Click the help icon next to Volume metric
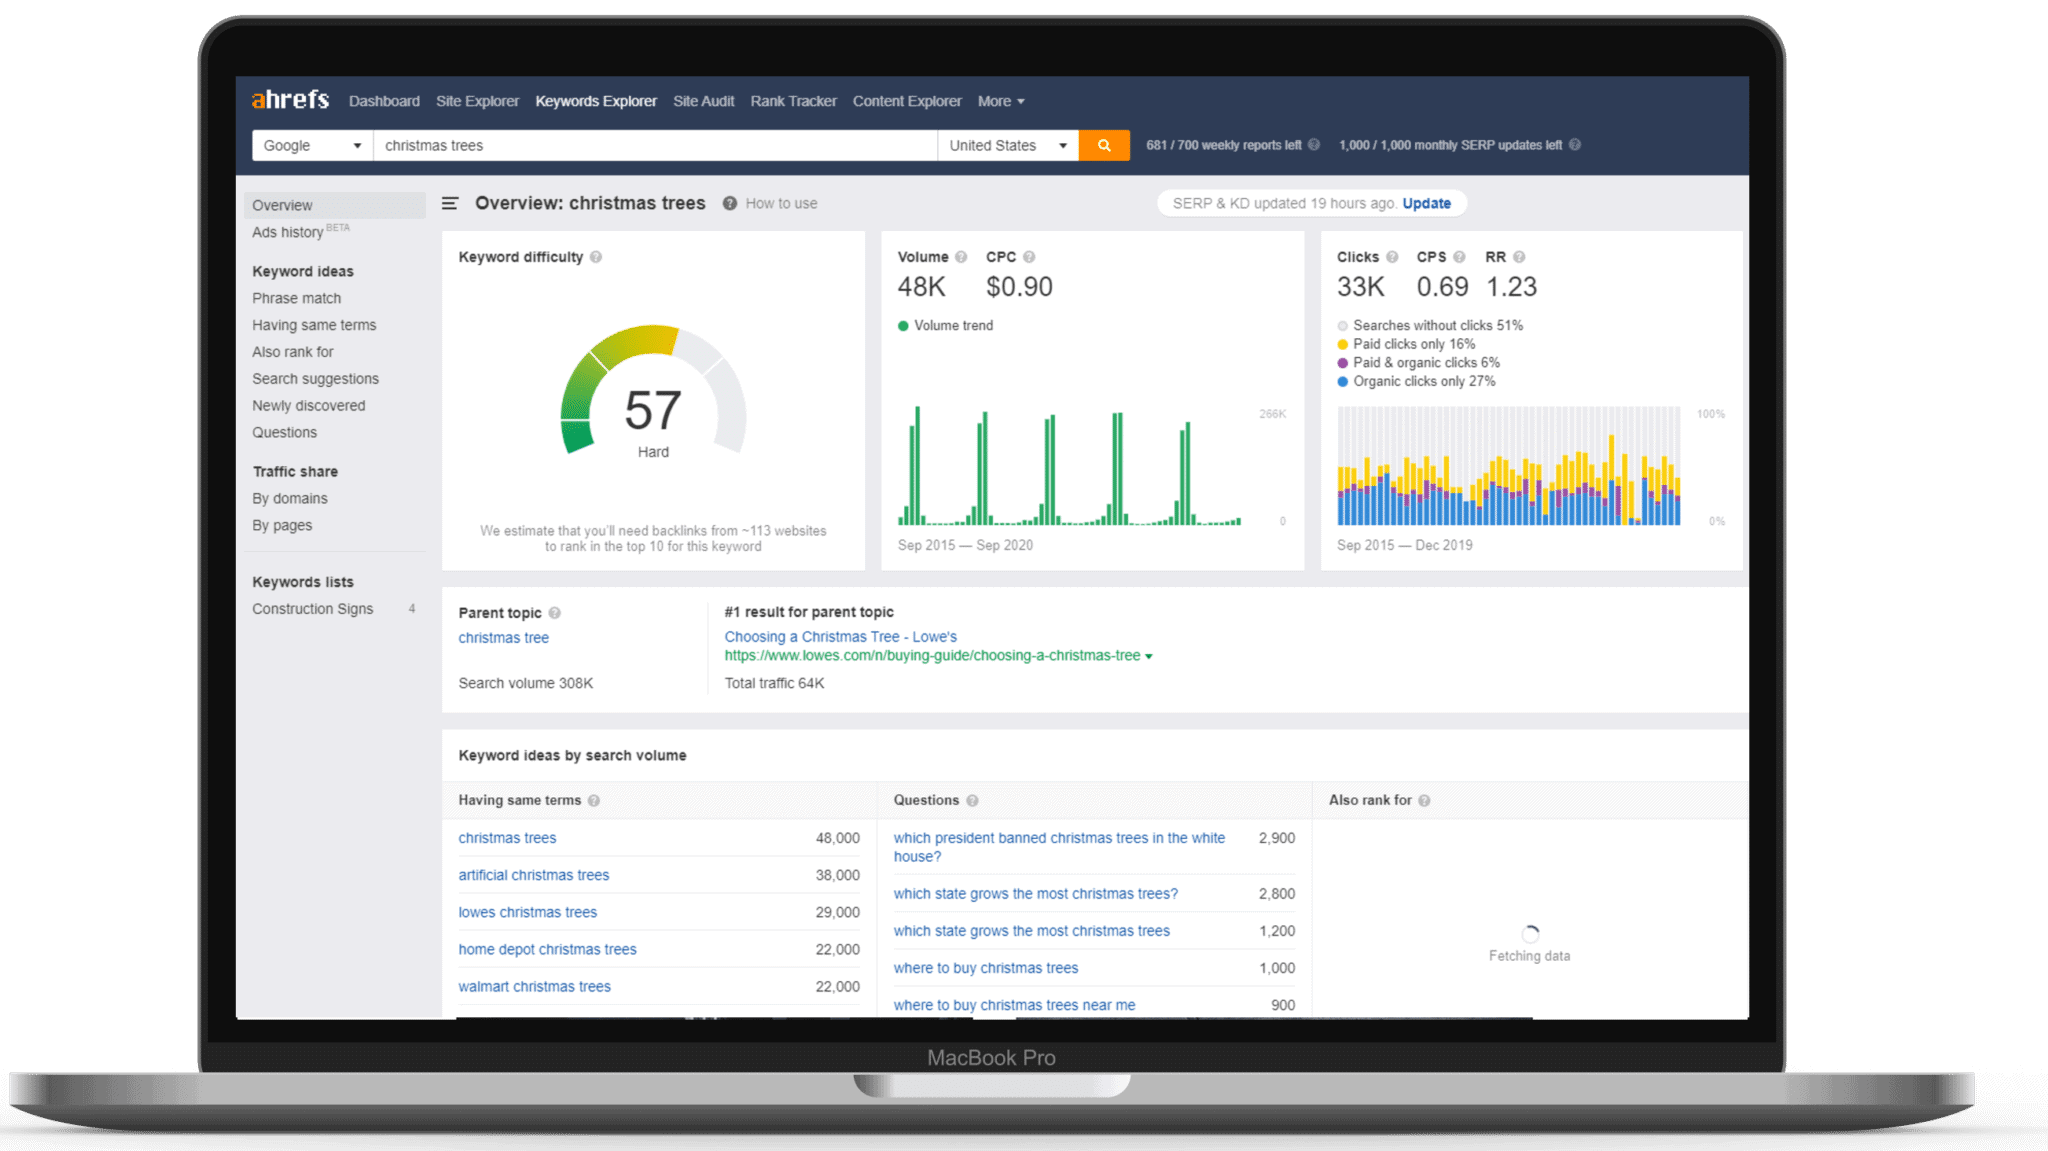 (962, 257)
